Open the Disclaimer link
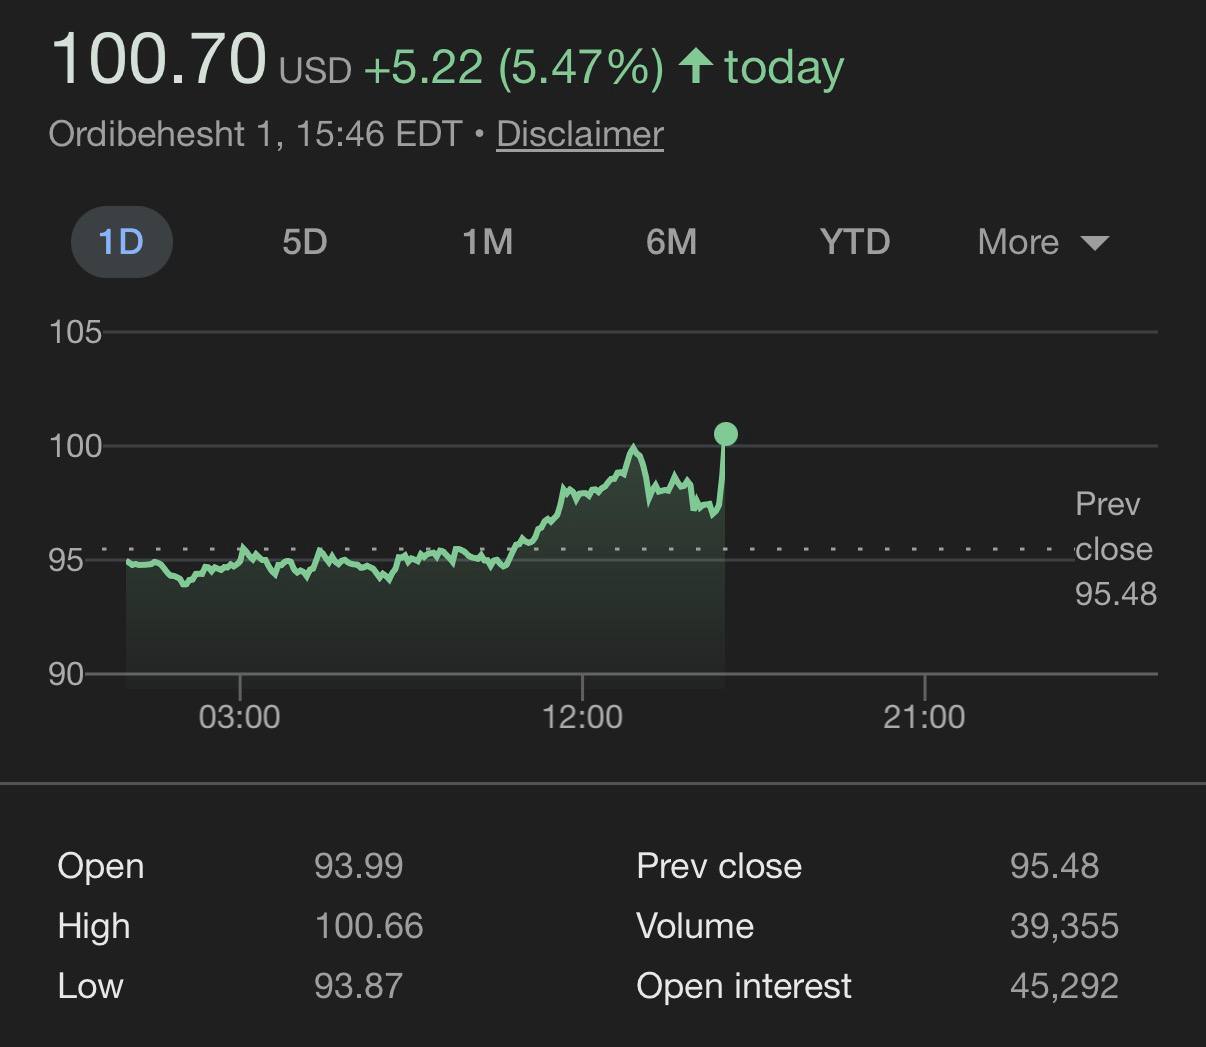The width and height of the screenshot is (1206, 1047). click(580, 134)
